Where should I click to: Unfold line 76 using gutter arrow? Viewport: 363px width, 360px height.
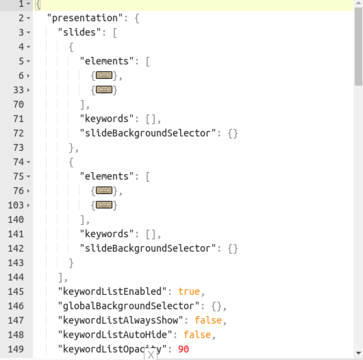[28, 191]
